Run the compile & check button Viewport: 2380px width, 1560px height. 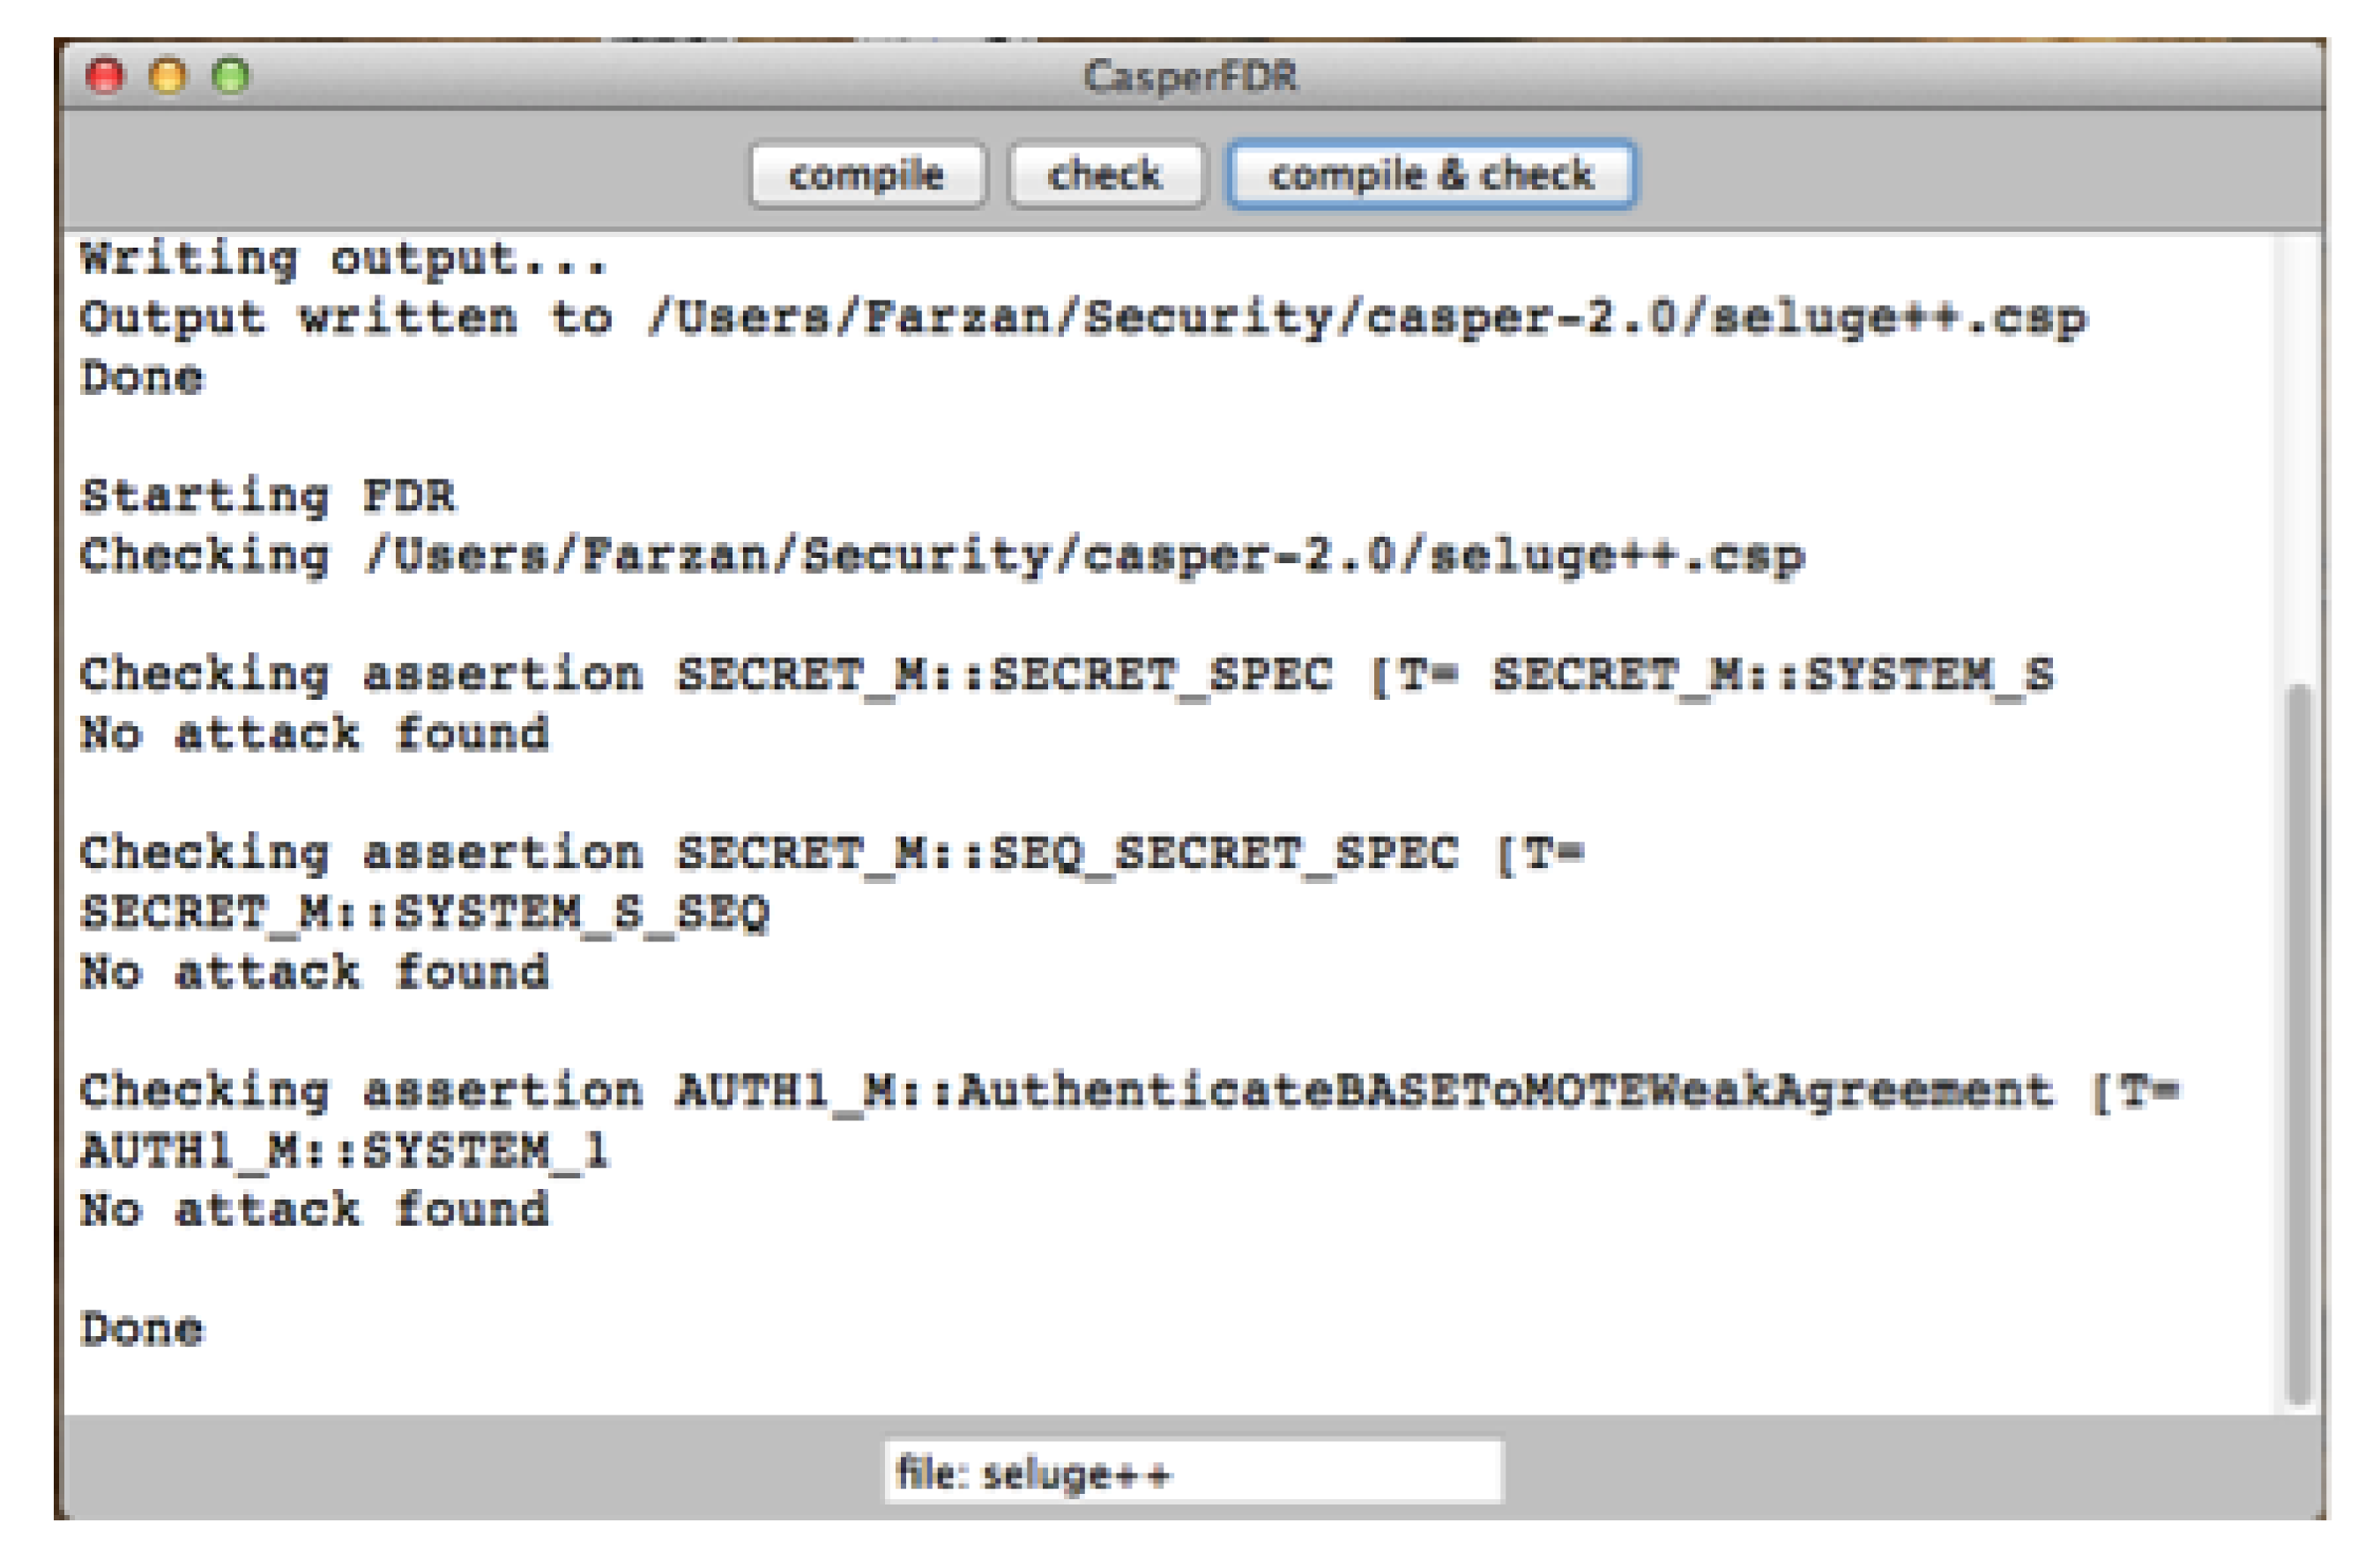1430,175
